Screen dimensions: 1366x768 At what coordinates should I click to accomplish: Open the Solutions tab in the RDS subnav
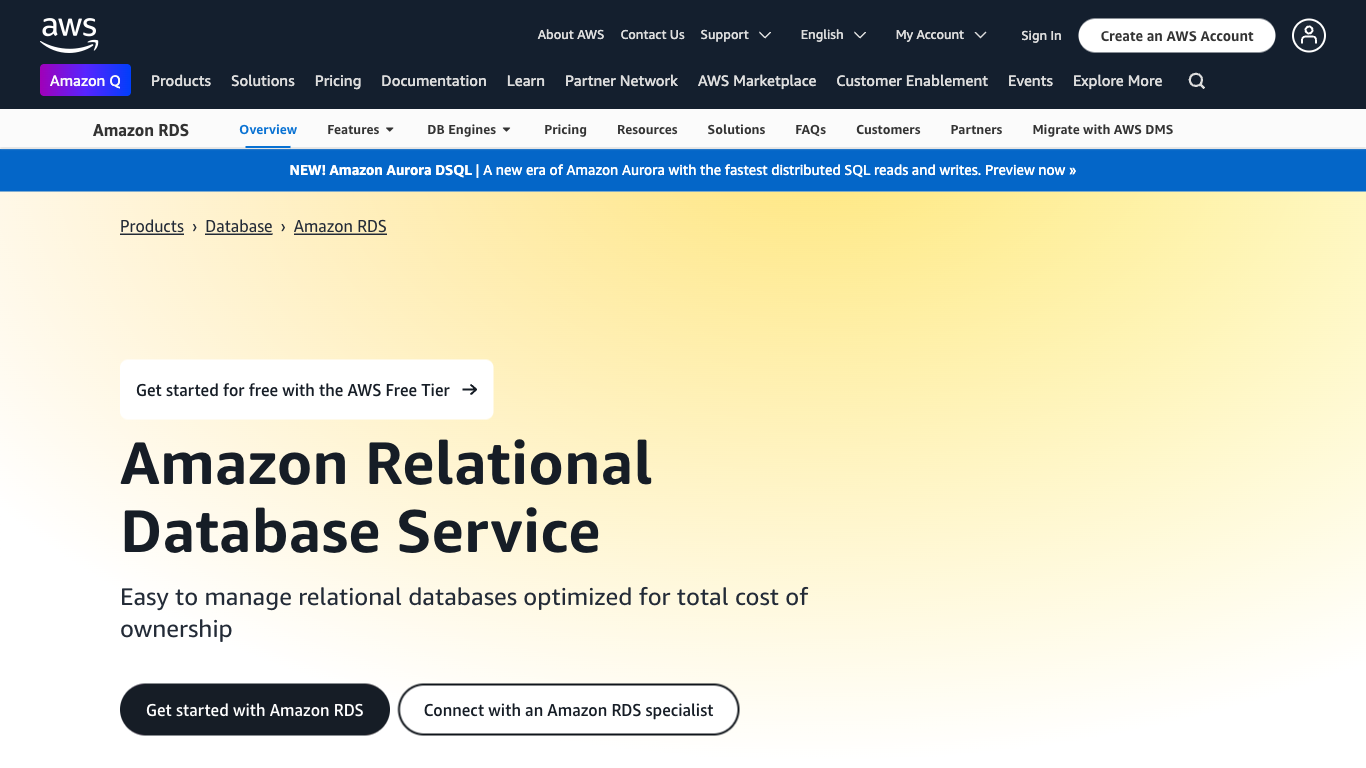(x=736, y=130)
